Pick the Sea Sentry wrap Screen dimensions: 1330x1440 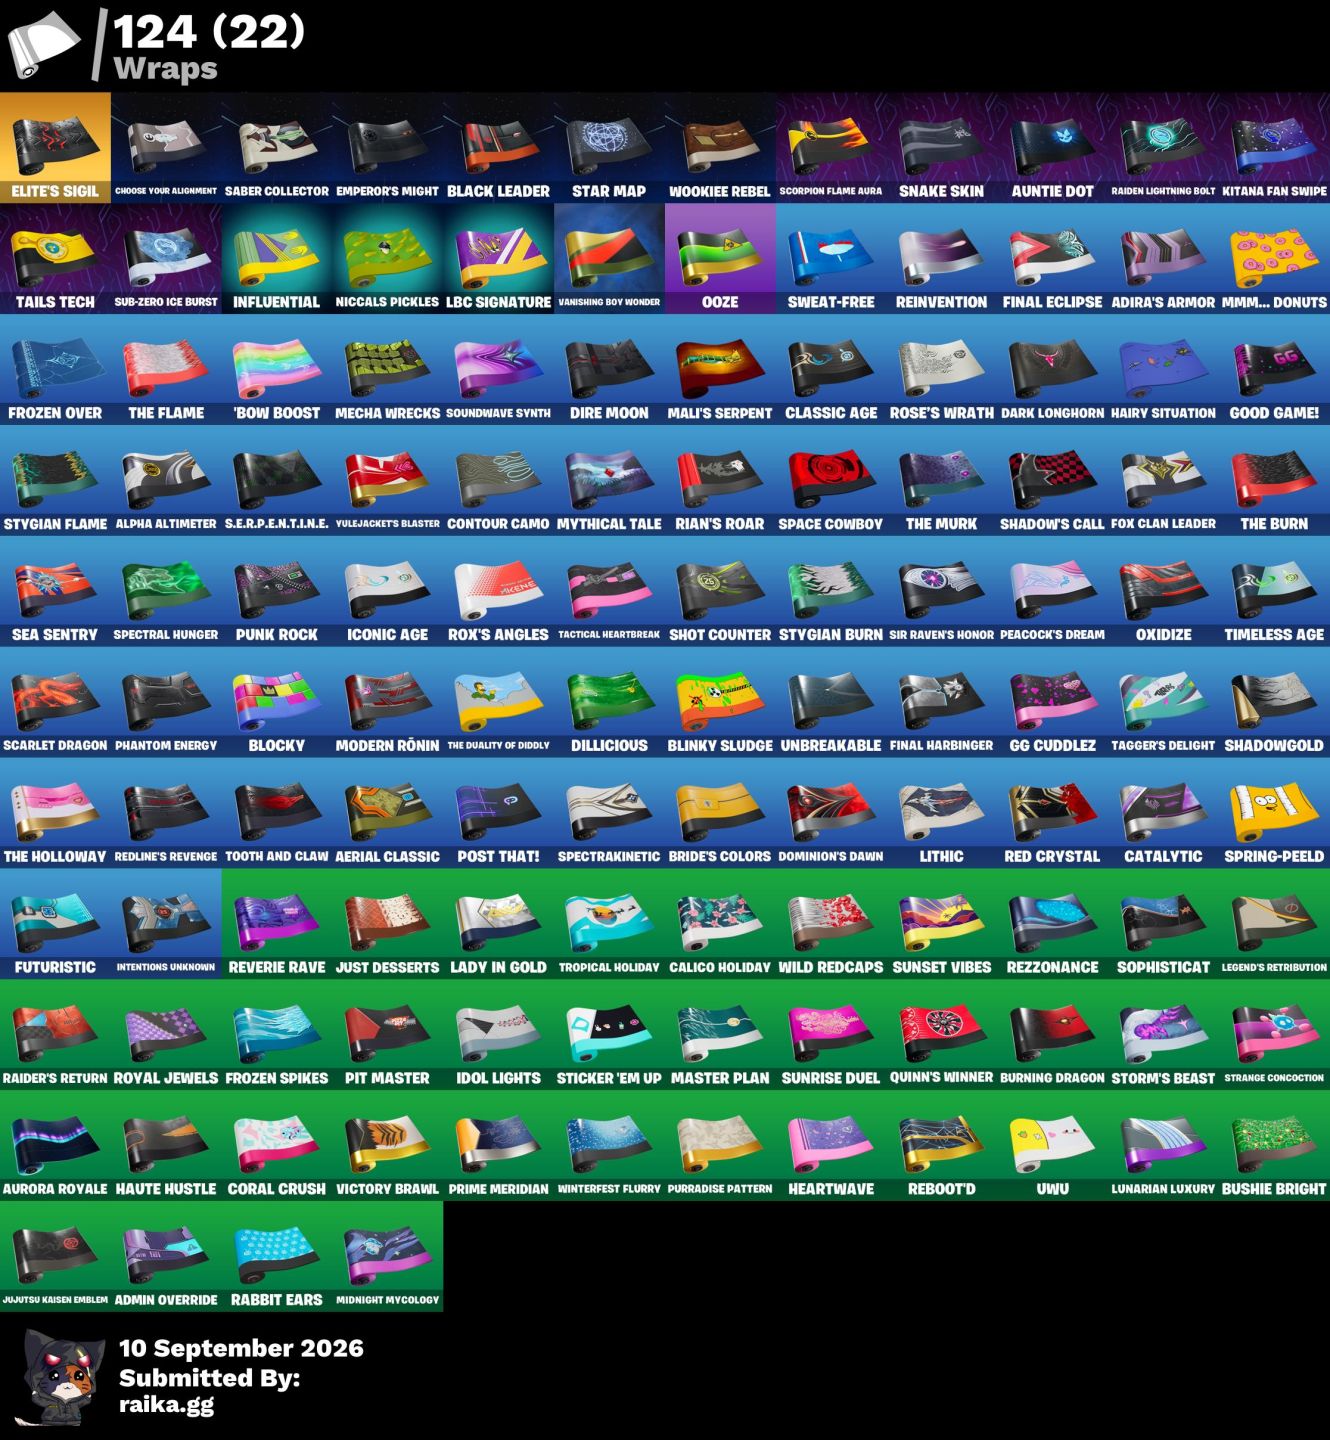coord(55,592)
